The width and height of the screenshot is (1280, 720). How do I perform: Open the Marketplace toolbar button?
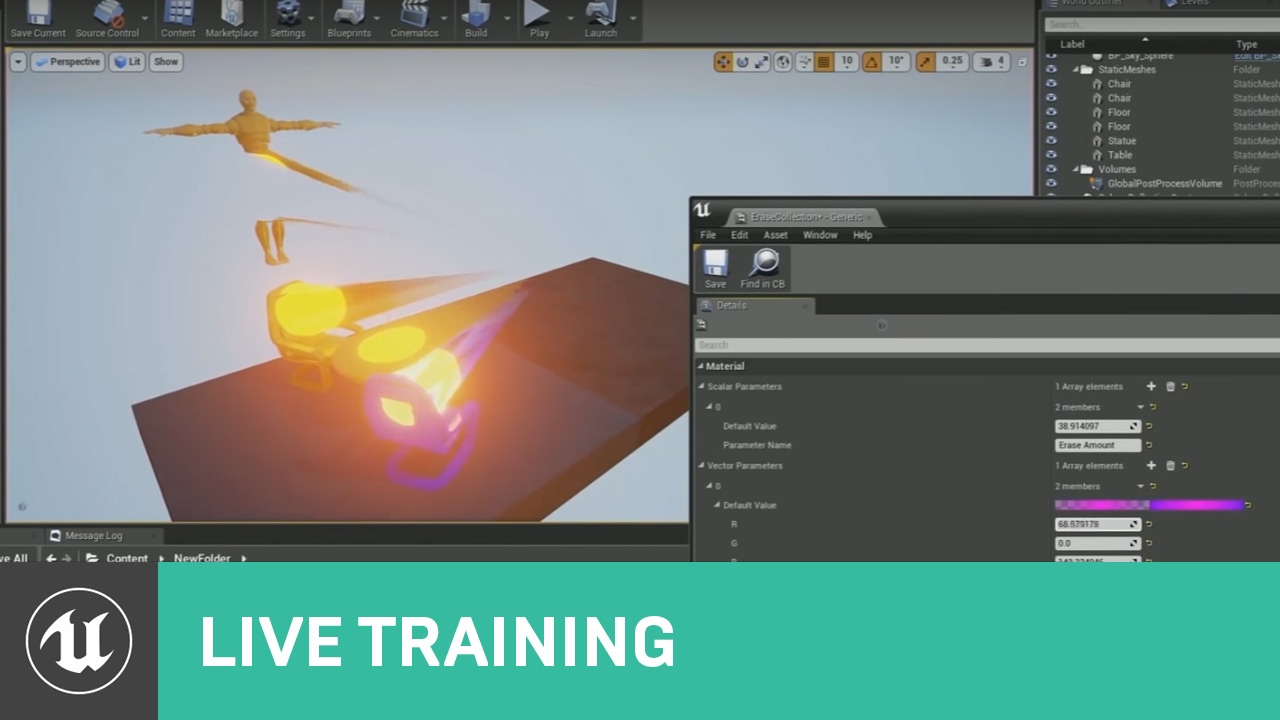click(x=231, y=20)
